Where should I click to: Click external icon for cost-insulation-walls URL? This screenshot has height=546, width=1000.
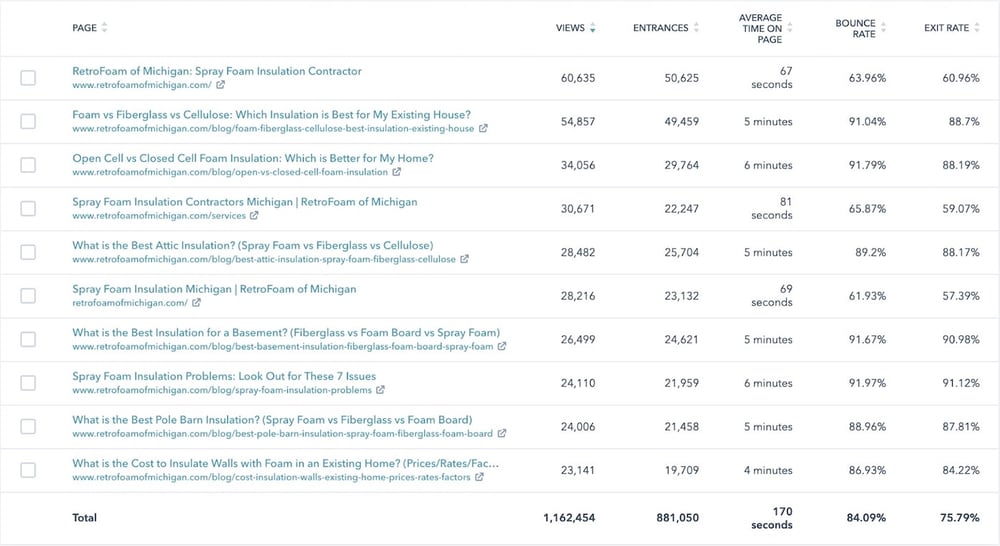[481, 478]
